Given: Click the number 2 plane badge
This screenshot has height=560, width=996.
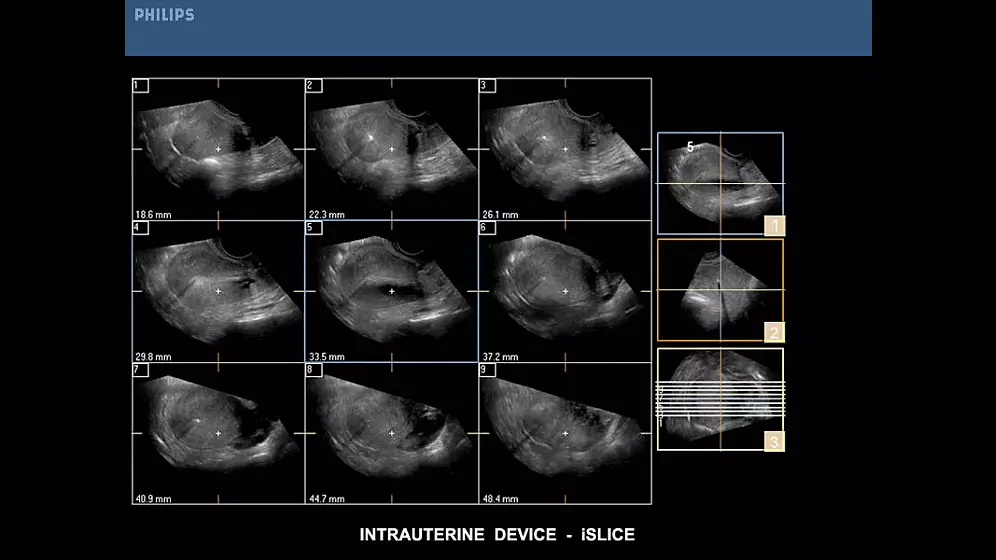Looking at the screenshot, I should pyautogui.click(x=774, y=332).
